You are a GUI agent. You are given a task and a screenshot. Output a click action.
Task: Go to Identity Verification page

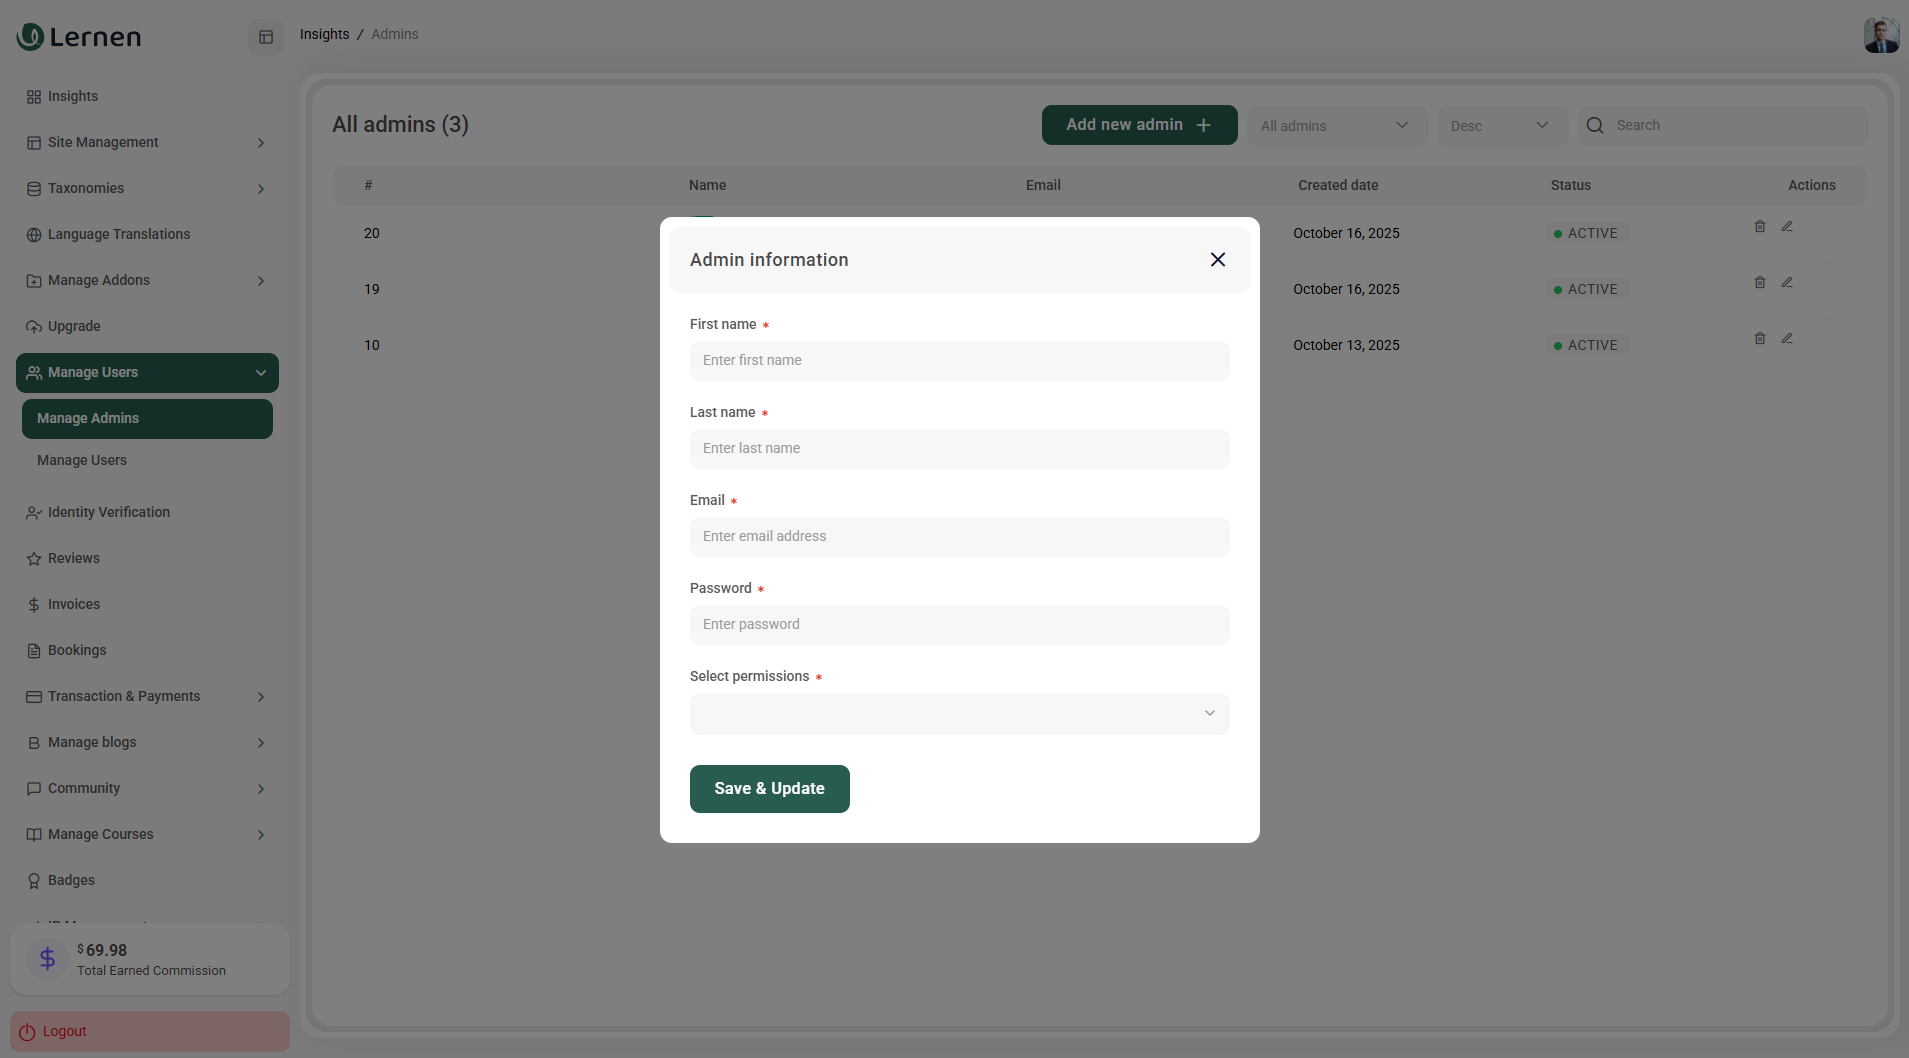108,513
